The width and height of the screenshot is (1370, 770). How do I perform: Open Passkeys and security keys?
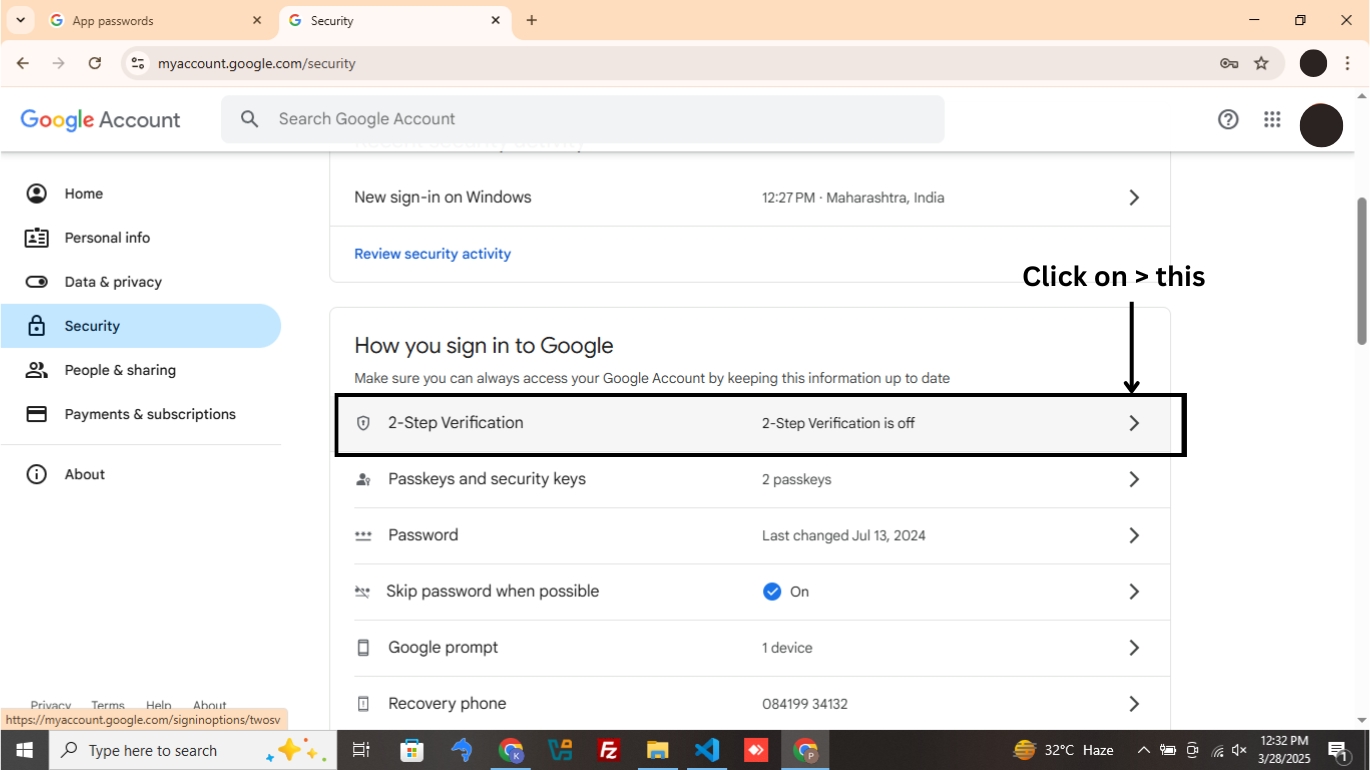(749, 479)
